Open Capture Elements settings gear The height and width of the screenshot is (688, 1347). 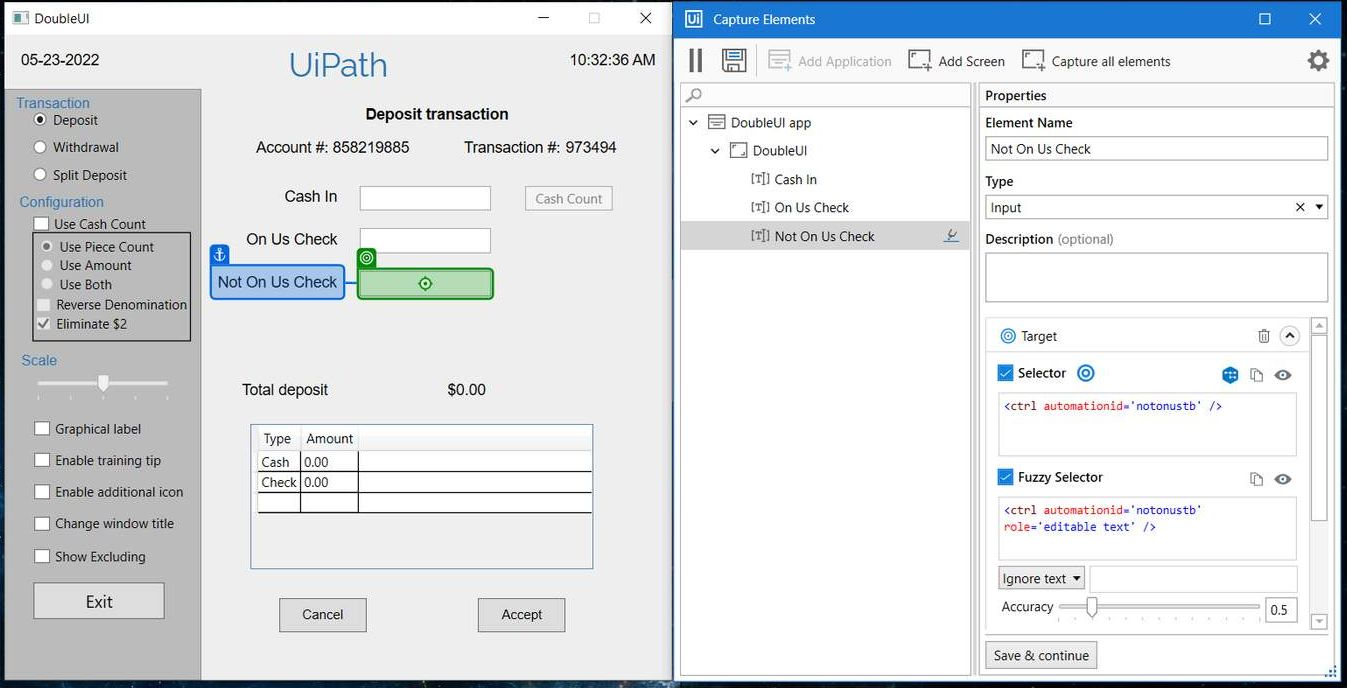coord(1318,61)
